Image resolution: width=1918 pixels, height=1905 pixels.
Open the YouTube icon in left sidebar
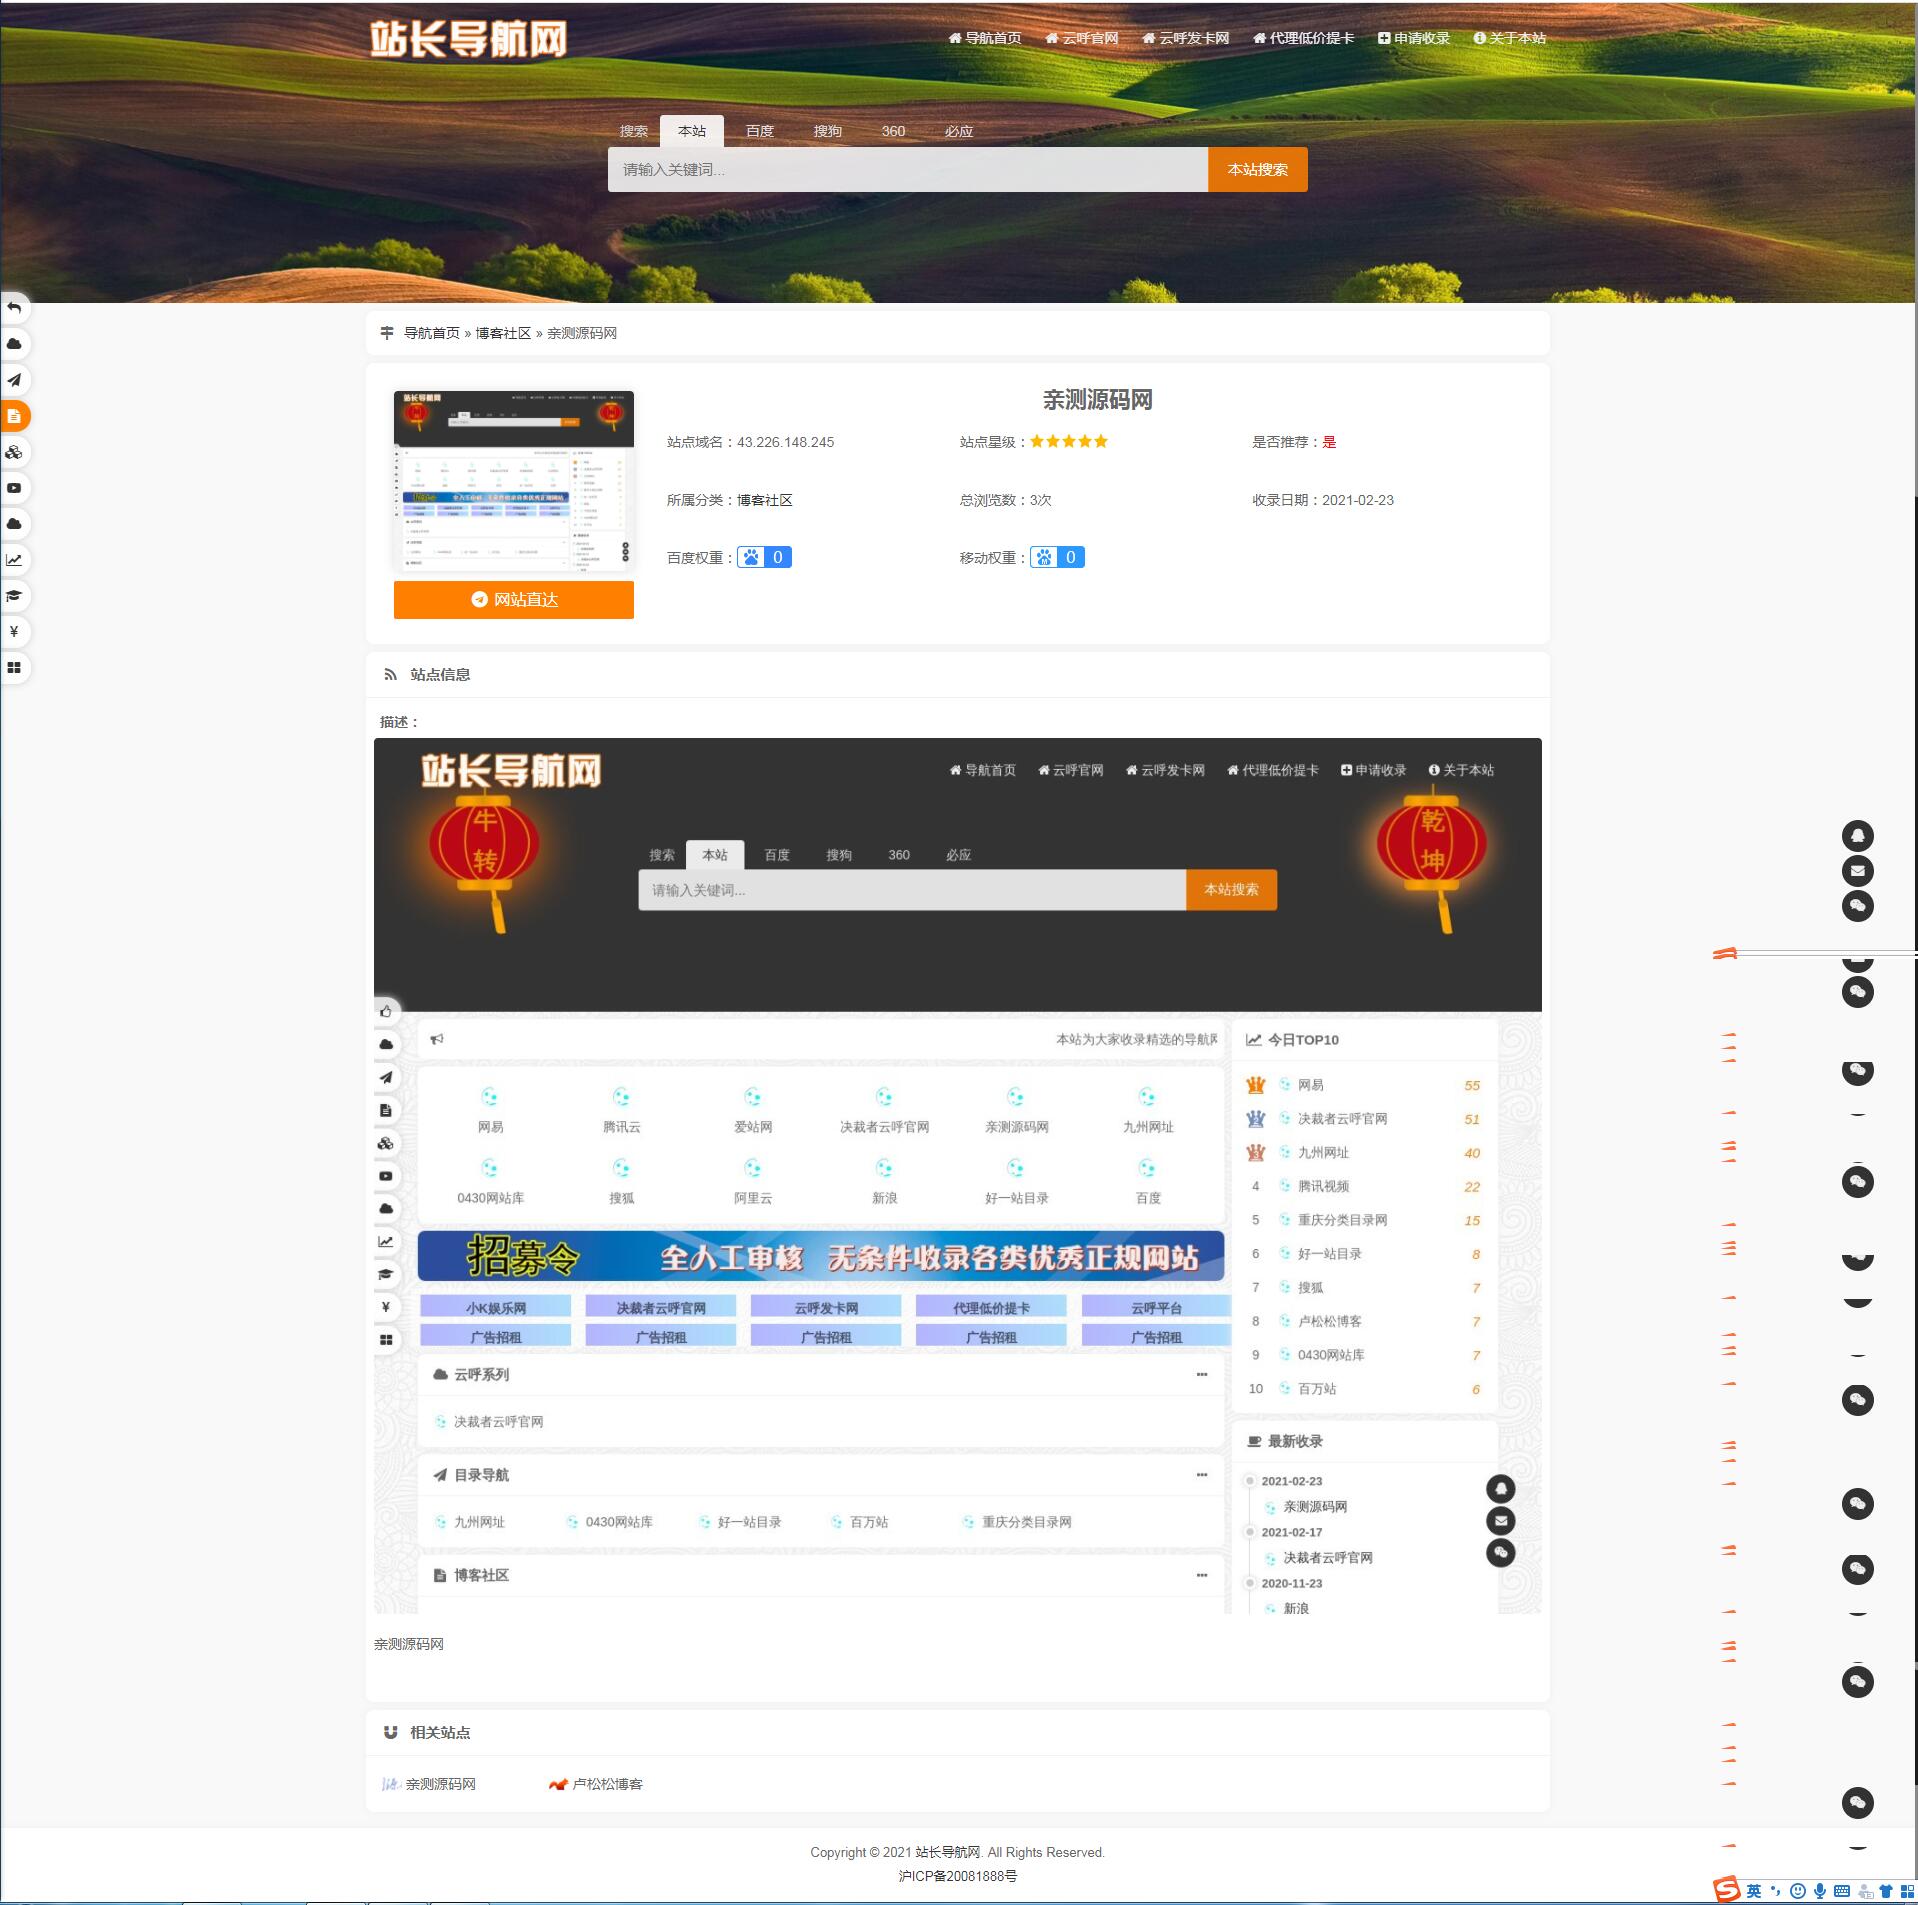click(14, 488)
